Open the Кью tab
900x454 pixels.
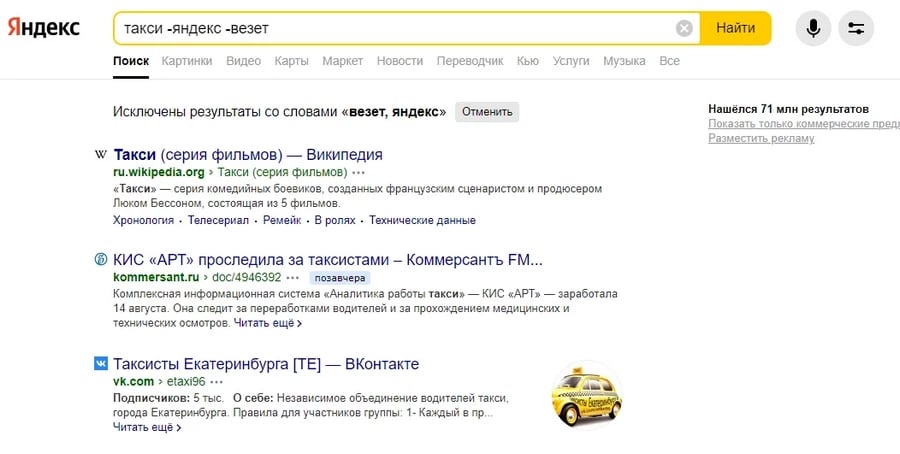(x=527, y=61)
